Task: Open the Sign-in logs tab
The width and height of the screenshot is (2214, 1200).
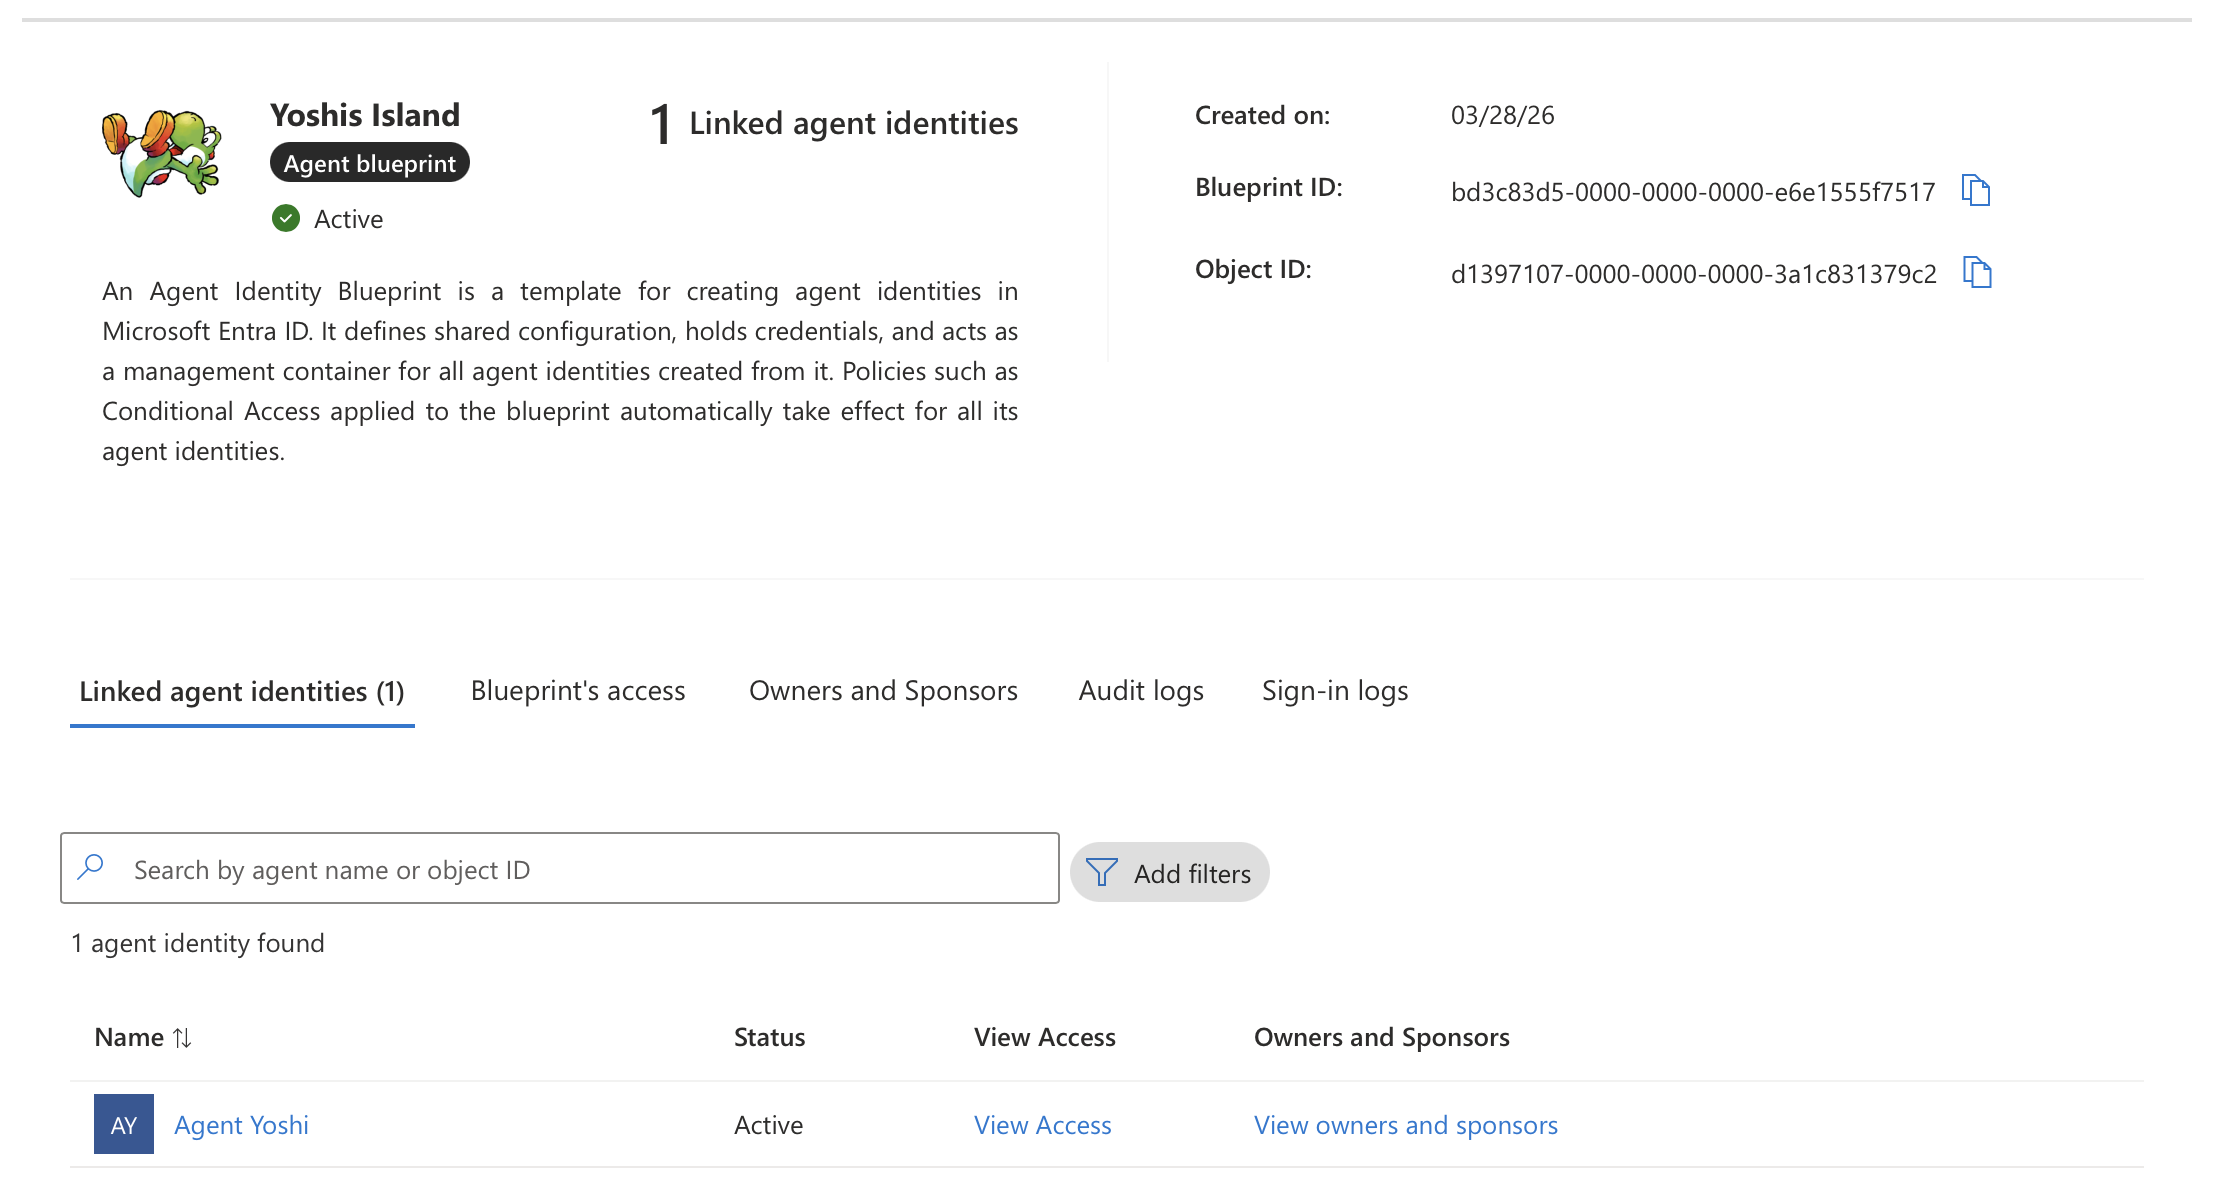Action: click(1334, 691)
